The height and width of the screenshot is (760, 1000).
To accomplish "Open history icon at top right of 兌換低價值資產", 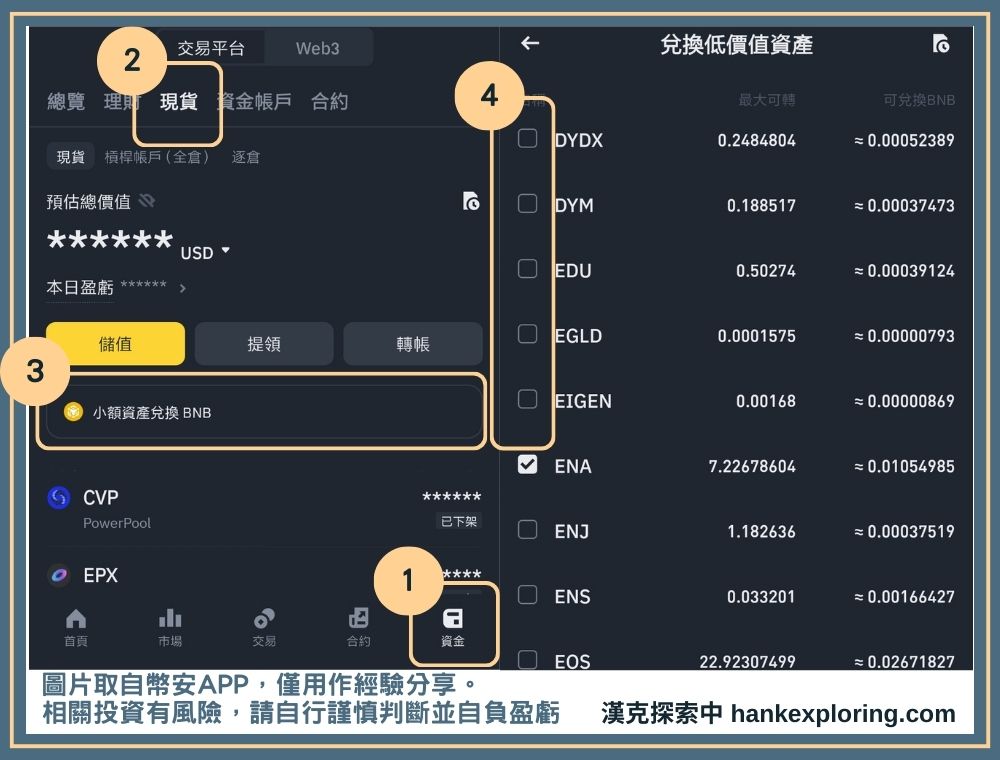I will 940,43.
